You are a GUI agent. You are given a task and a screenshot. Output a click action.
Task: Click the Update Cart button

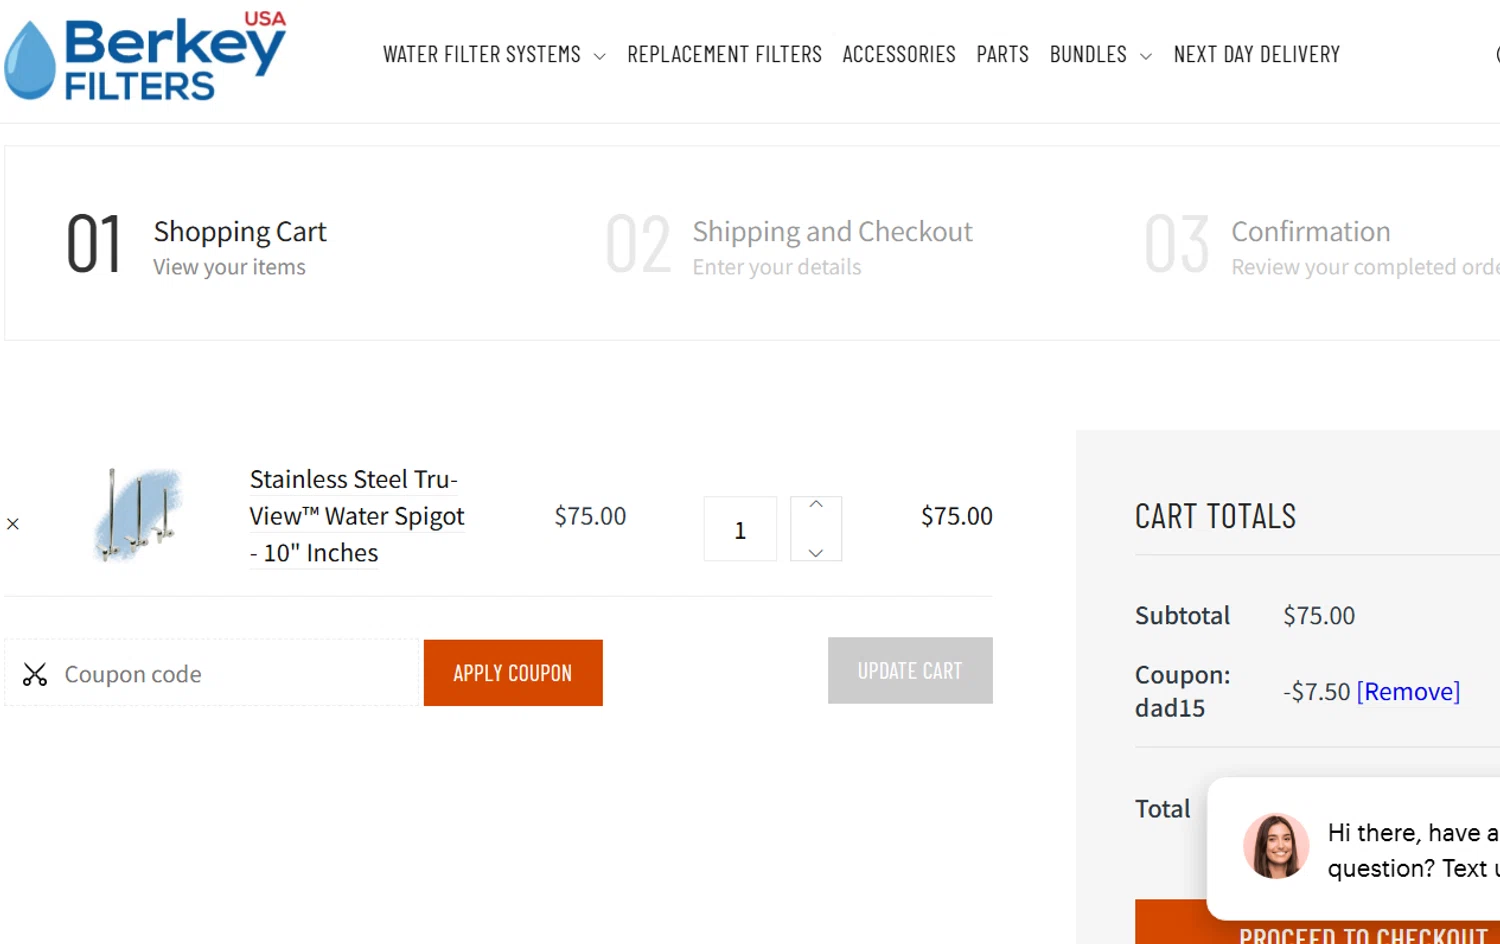(910, 671)
